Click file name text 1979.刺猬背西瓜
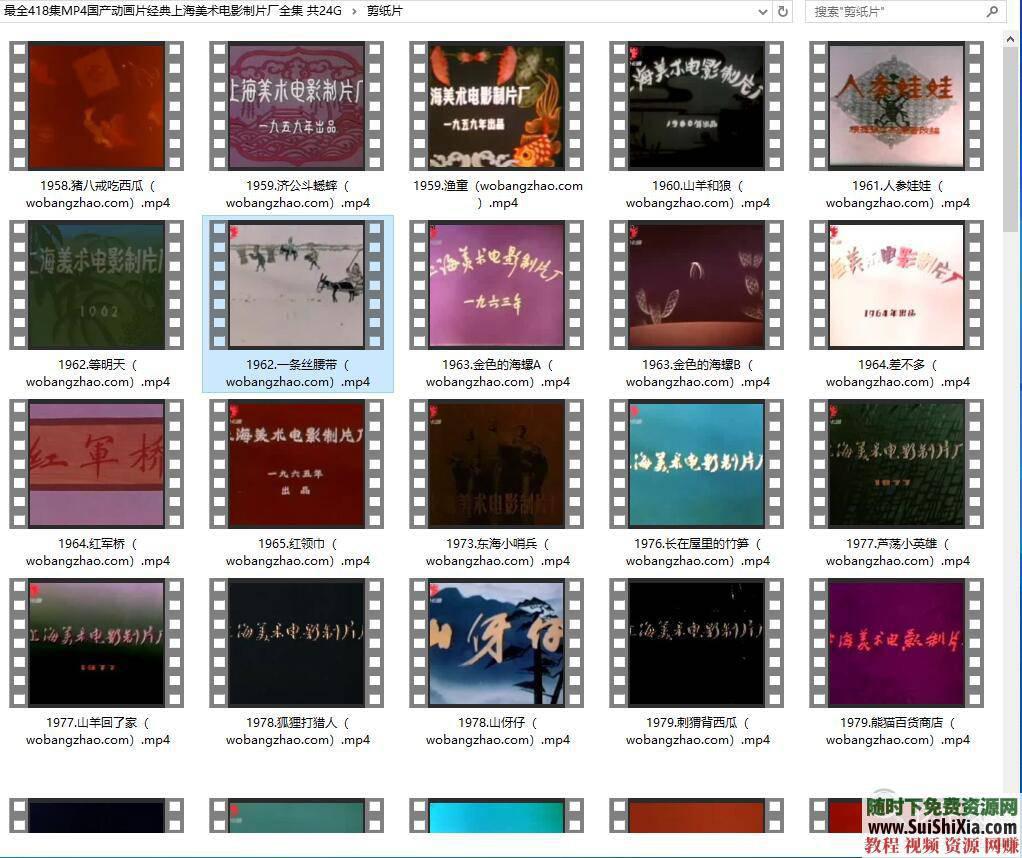1022x858 pixels. [698, 731]
